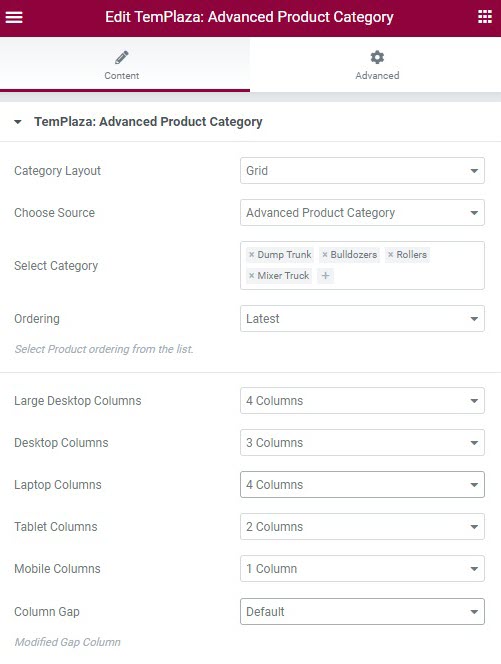Screen dimensions: 501x664
Task: Open the hamburger menu icon
Action: [x=14, y=17]
